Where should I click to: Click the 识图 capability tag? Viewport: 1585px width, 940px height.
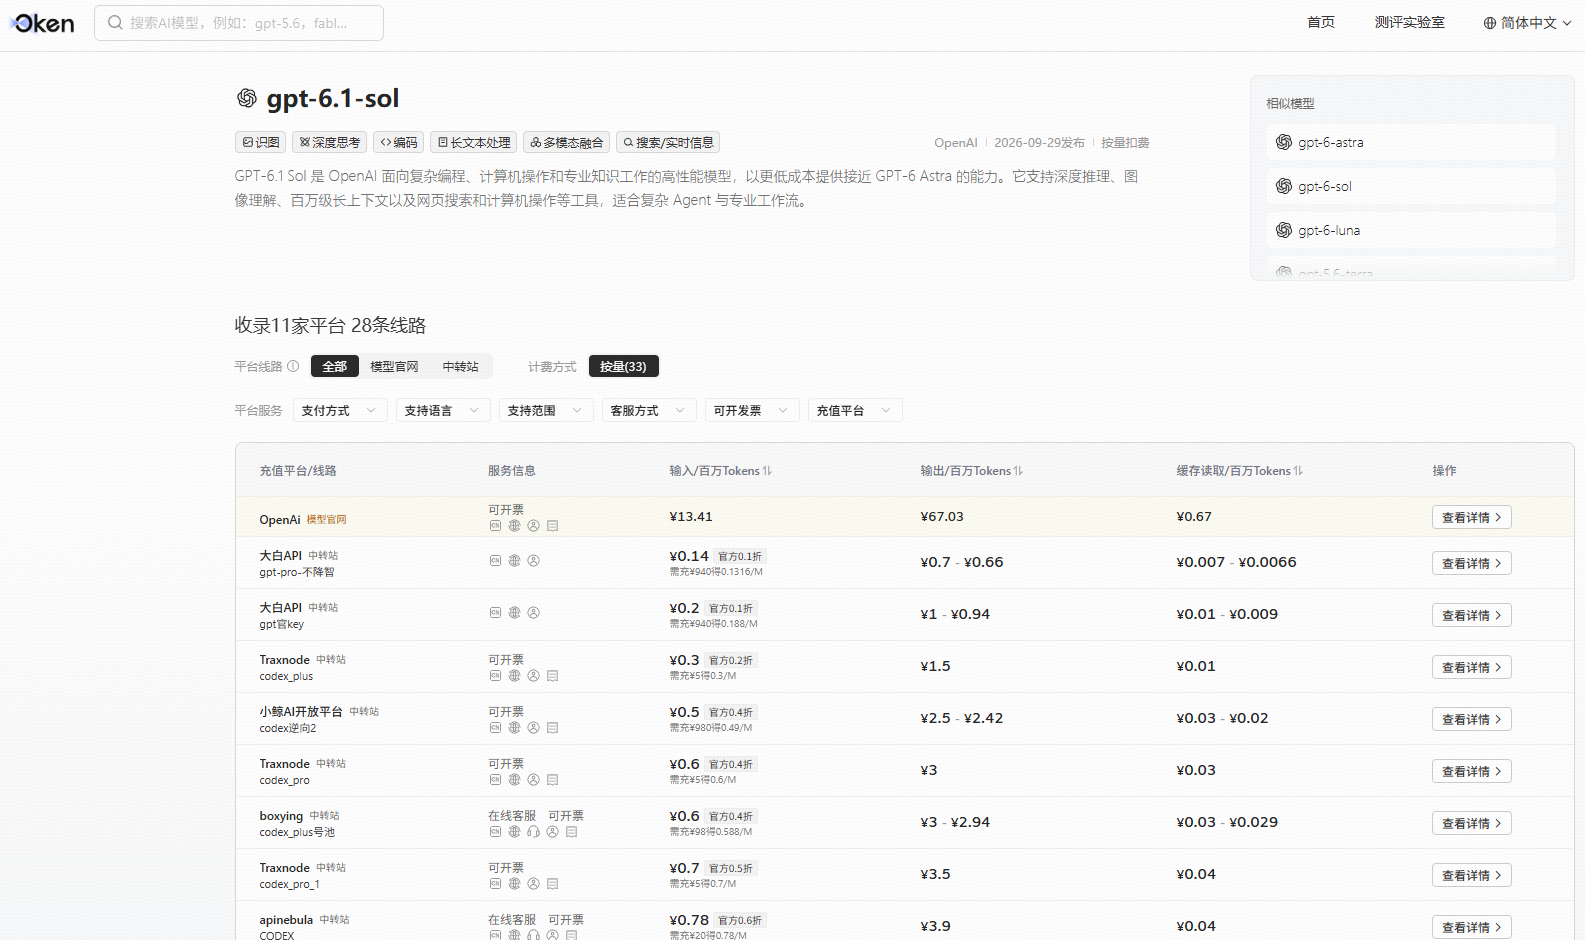(x=261, y=142)
